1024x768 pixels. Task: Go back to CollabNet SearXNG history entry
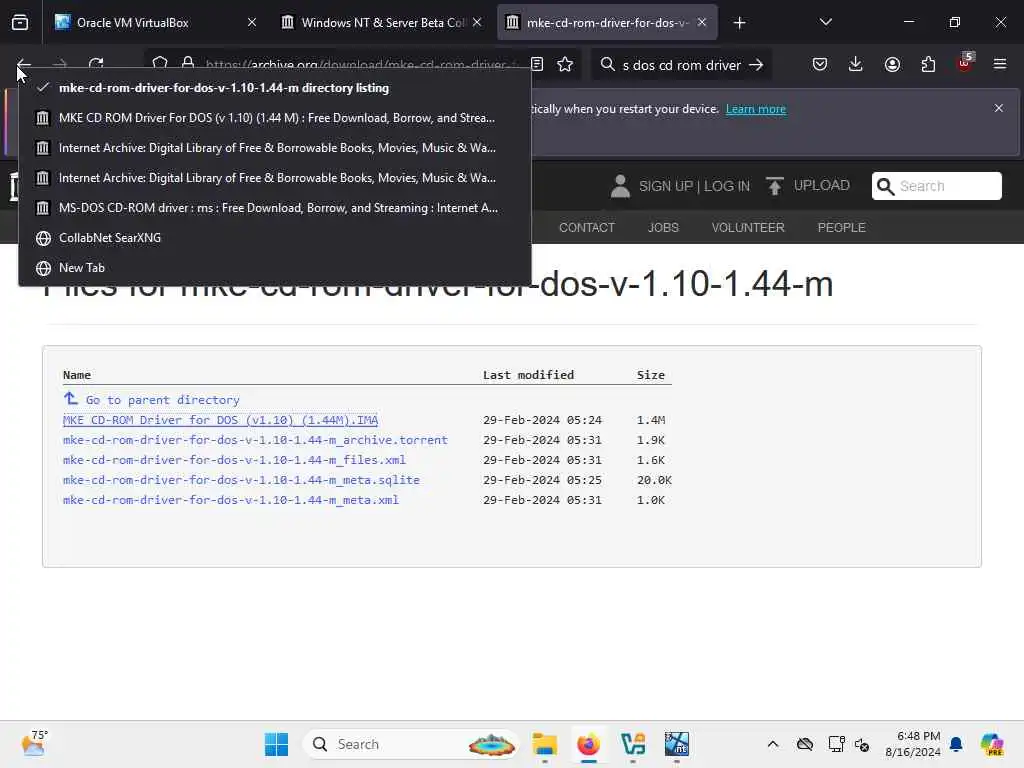(x=274, y=238)
